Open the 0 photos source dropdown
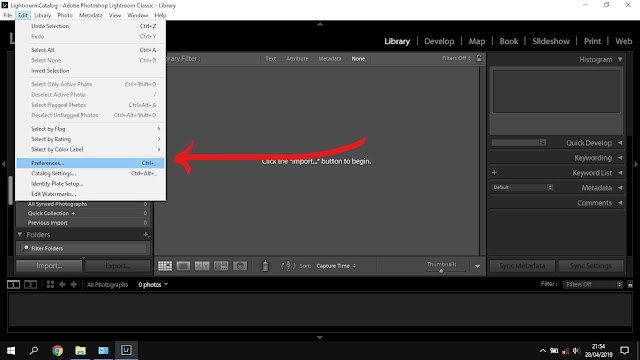640x360 pixels. [153, 284]
